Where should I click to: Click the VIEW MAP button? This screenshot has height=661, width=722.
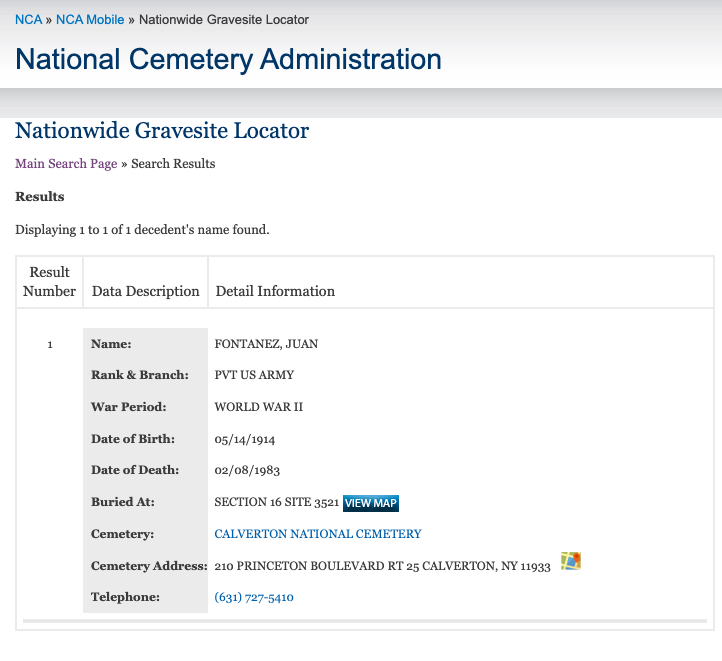click(371, 503)
